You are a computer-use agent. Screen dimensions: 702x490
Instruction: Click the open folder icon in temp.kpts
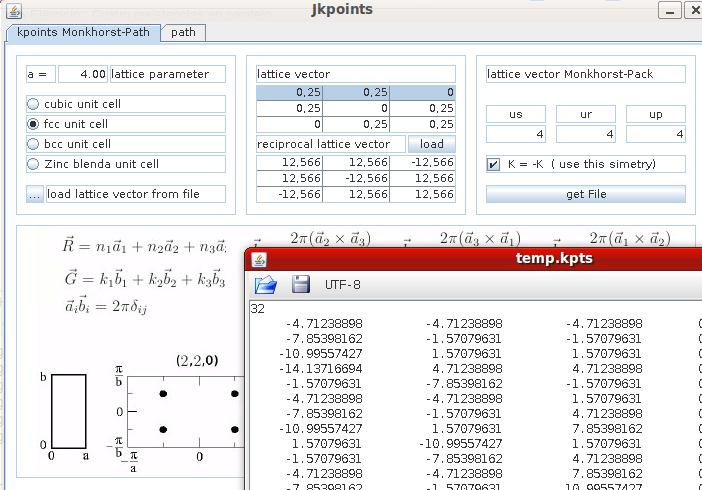[266, 285]
